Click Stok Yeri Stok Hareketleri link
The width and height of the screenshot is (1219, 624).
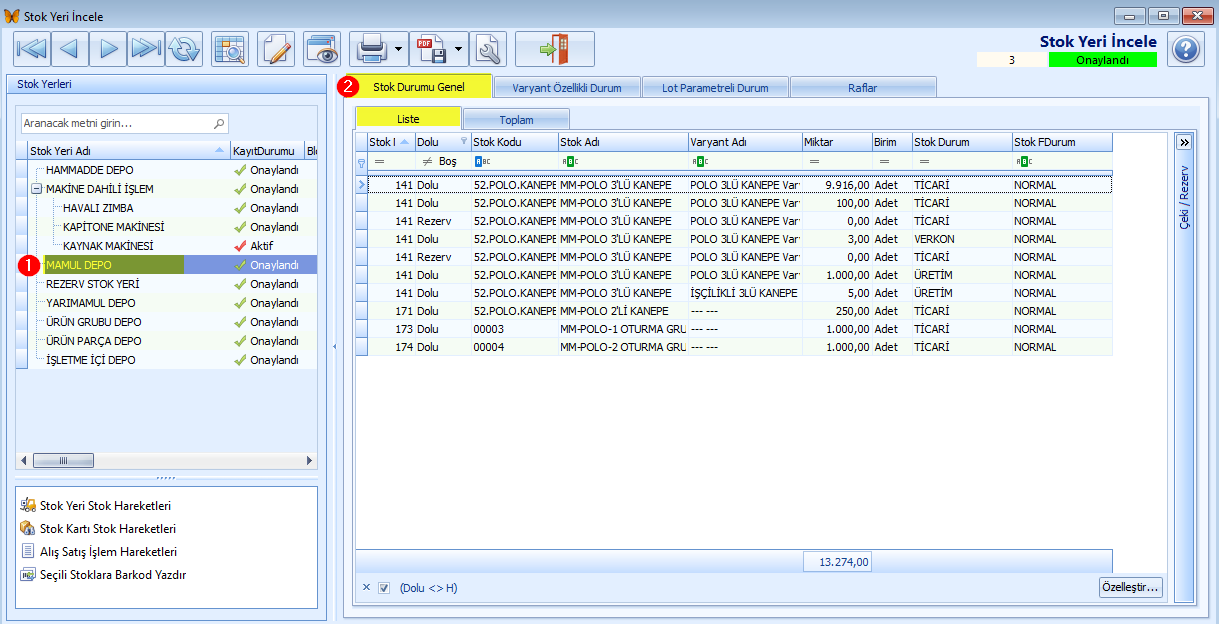pos(105,506)
